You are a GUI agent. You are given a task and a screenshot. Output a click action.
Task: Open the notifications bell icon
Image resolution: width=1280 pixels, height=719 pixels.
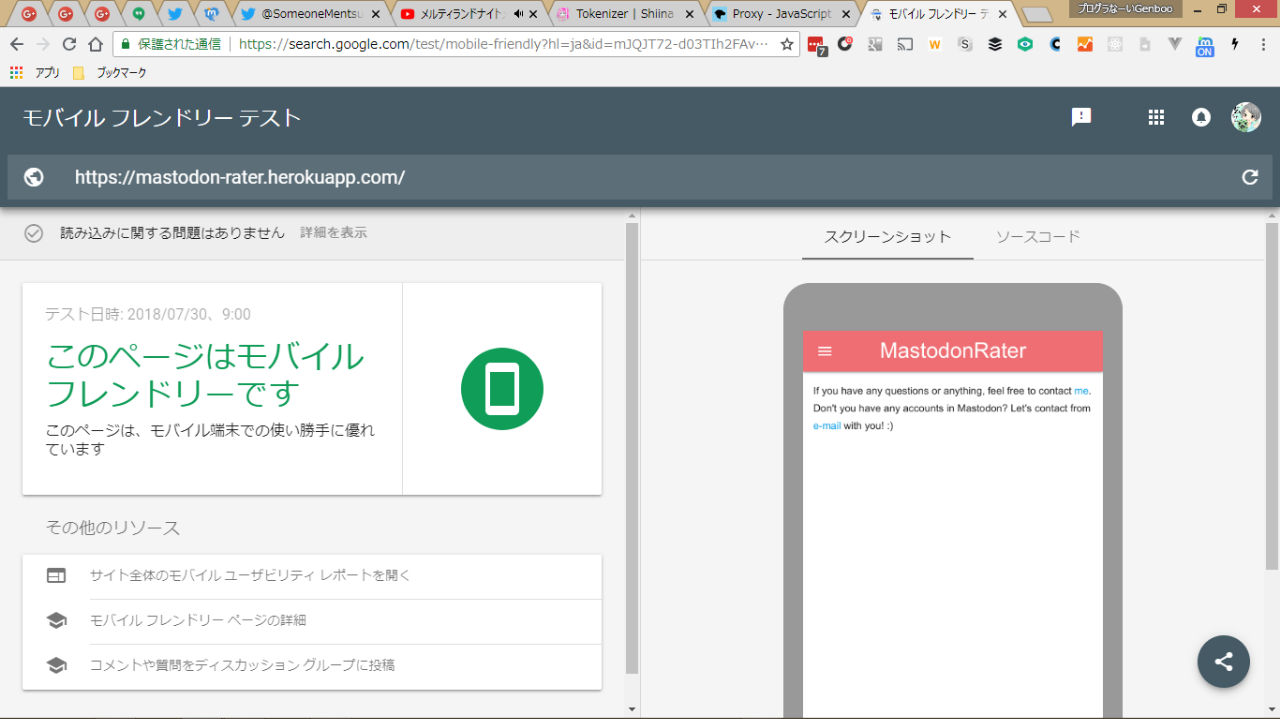(x=1201, y=117)
